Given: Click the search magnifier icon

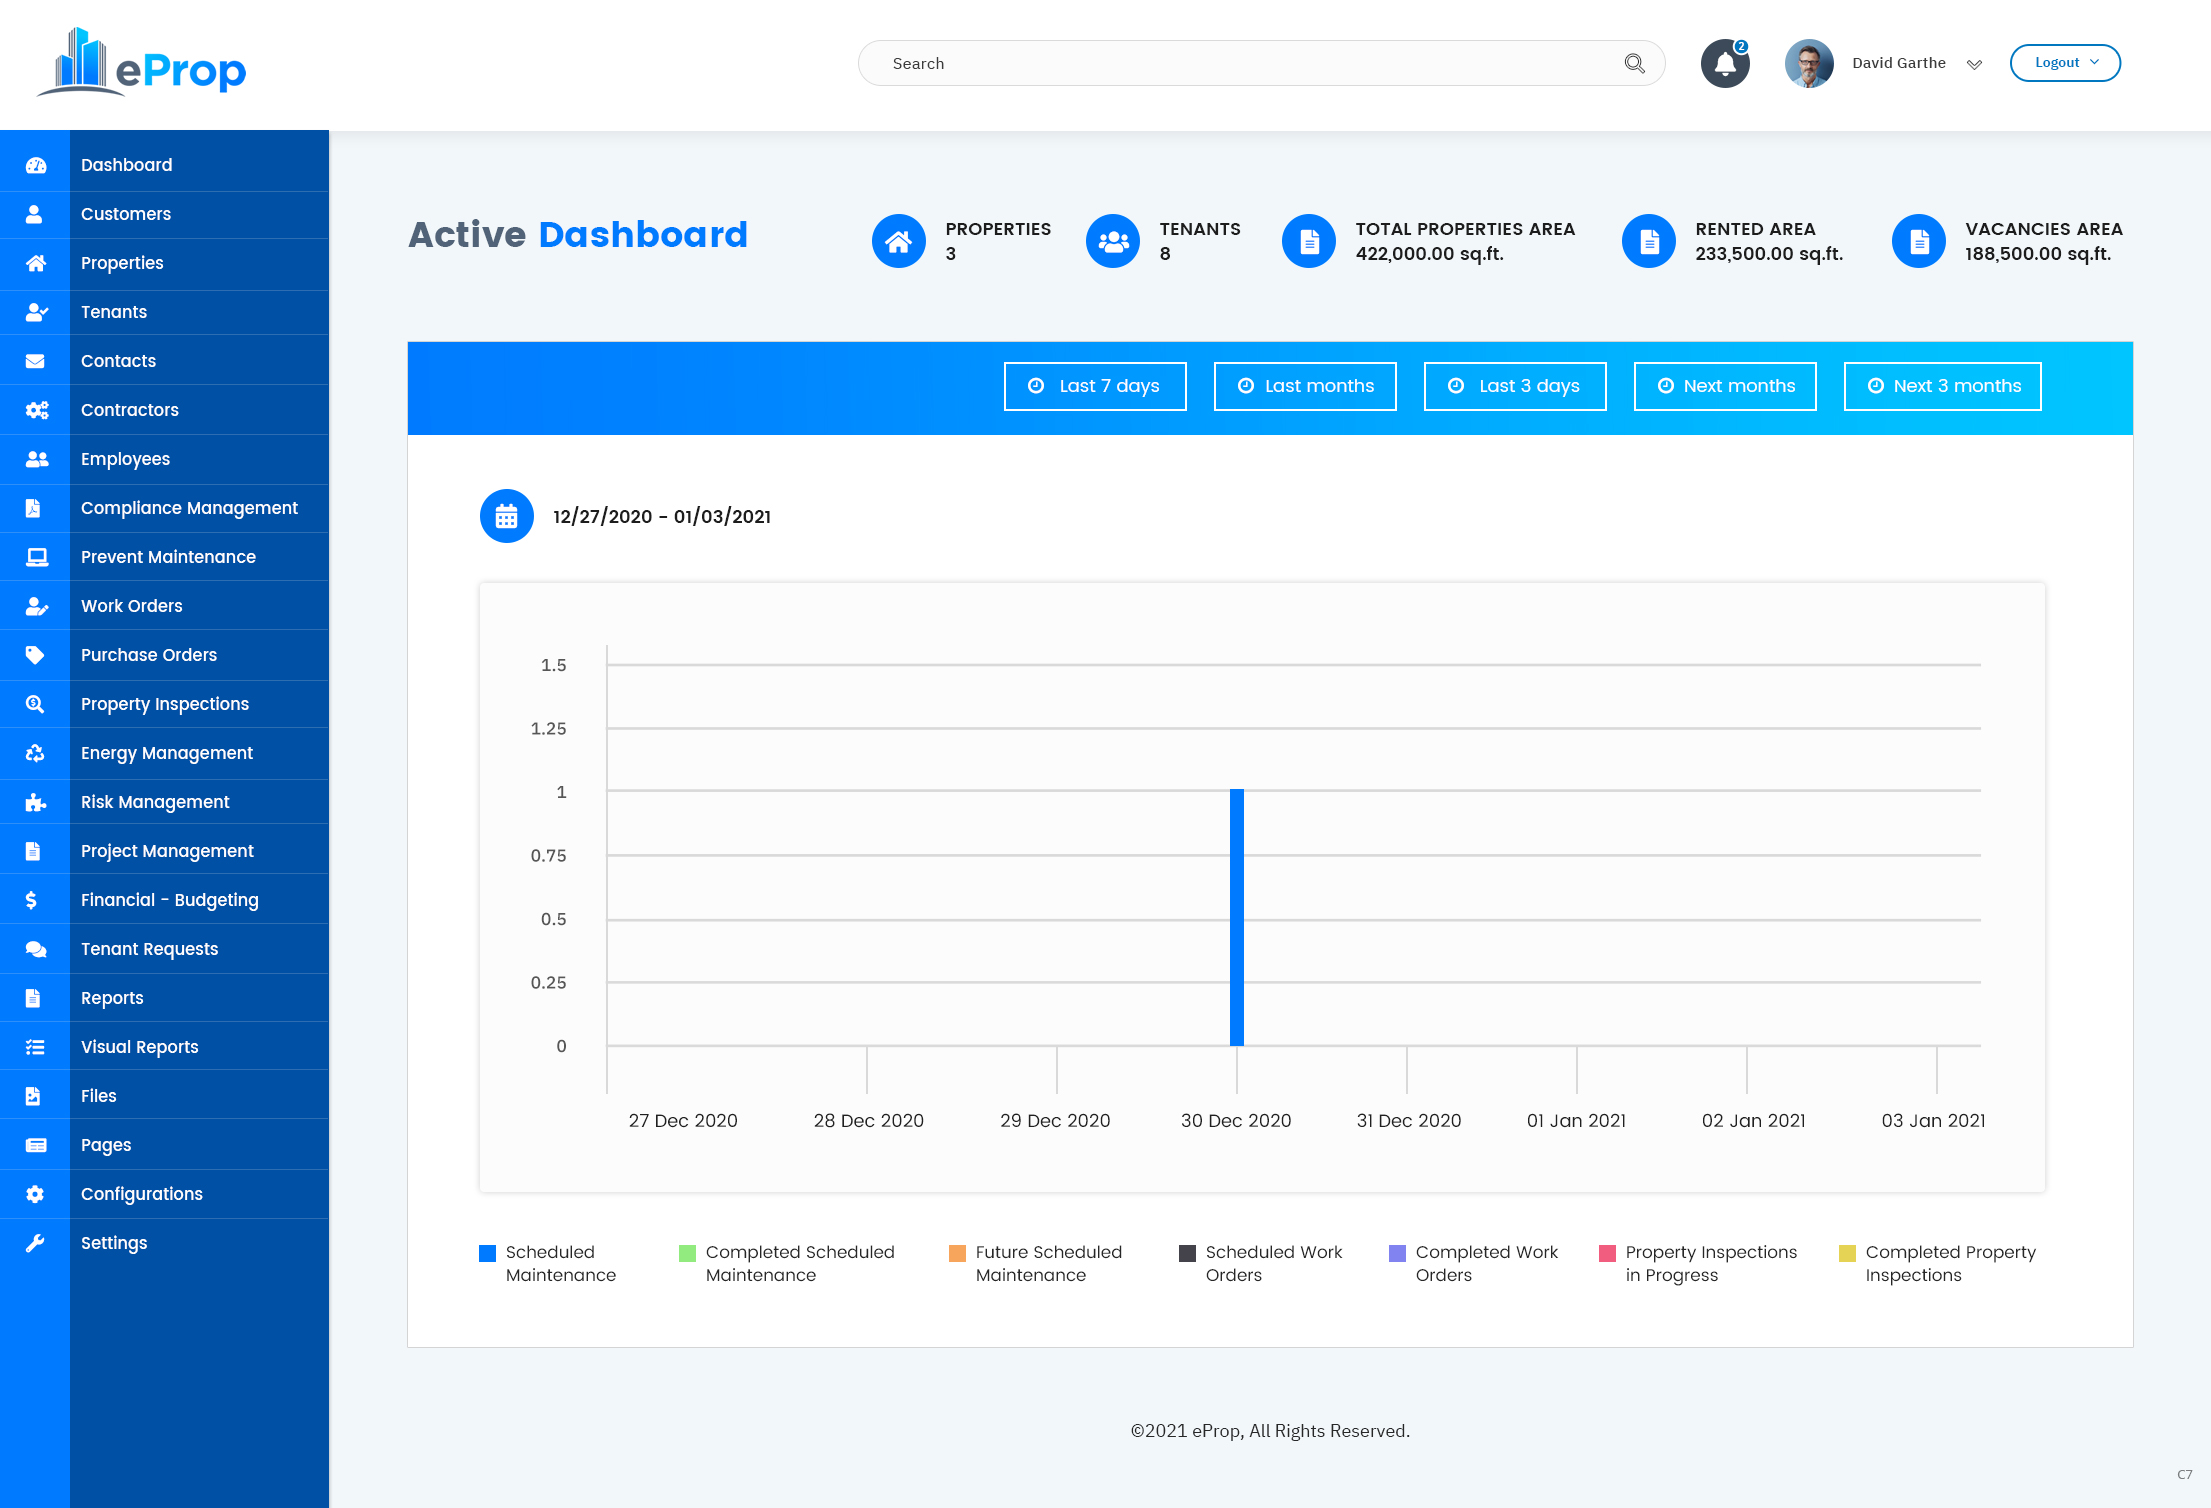Looking at the screenshot, I should click(1634, 64).
